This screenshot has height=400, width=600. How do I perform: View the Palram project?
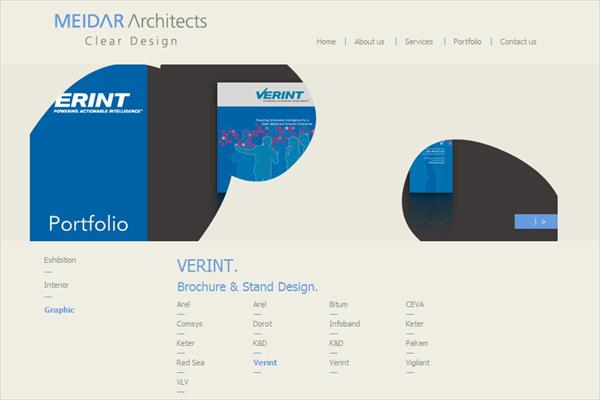[417, 343]
